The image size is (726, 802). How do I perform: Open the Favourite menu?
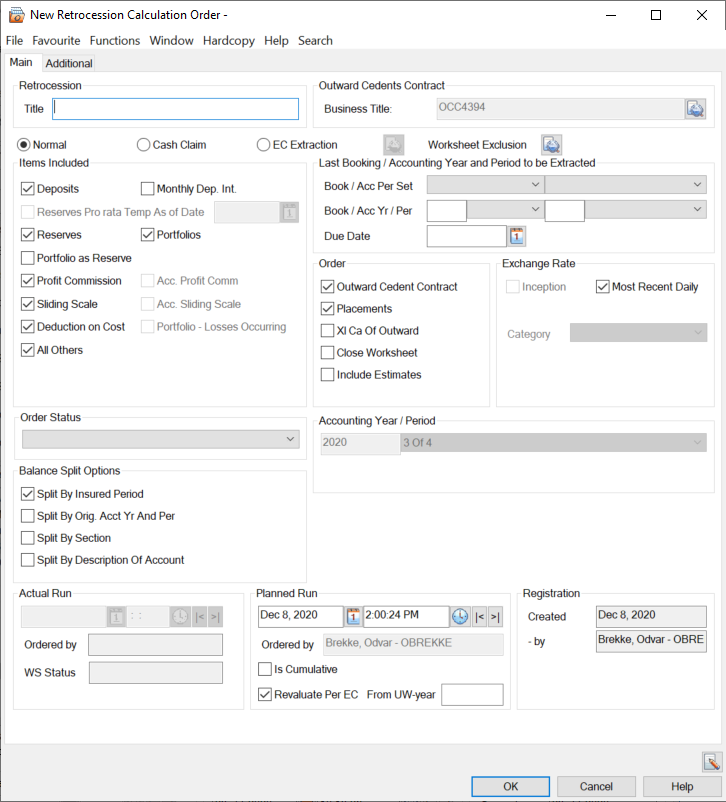tap(56, 40)
